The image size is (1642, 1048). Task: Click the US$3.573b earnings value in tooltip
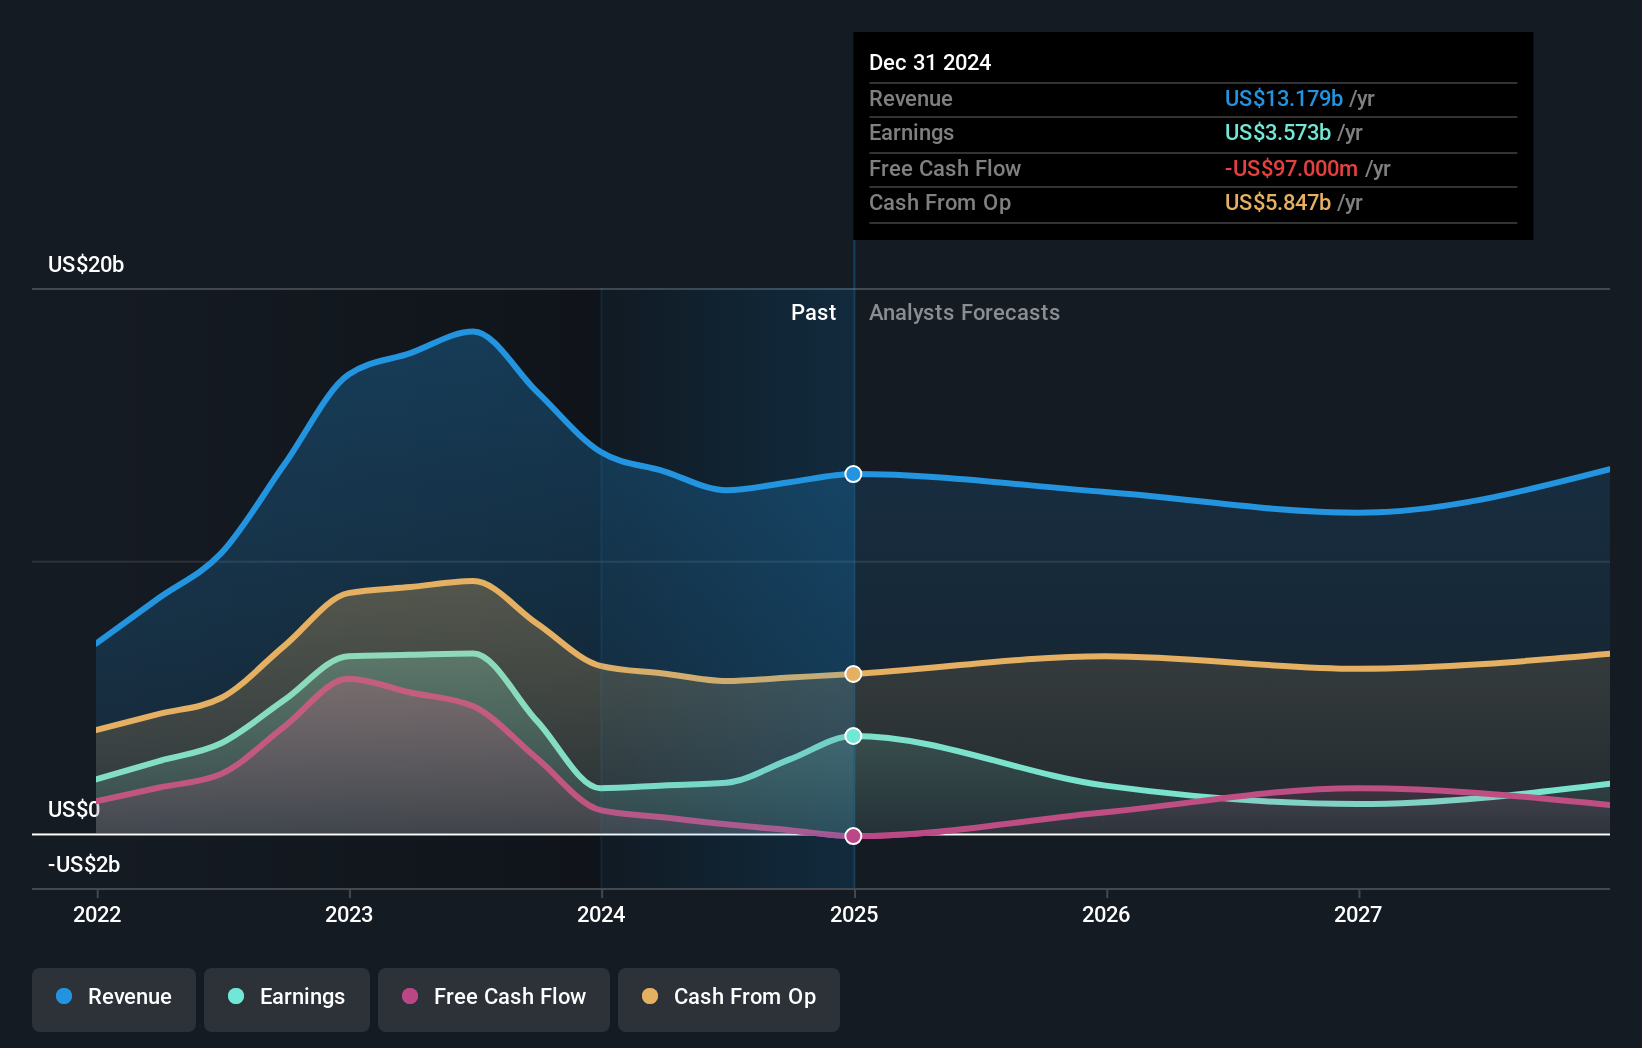1278,132
